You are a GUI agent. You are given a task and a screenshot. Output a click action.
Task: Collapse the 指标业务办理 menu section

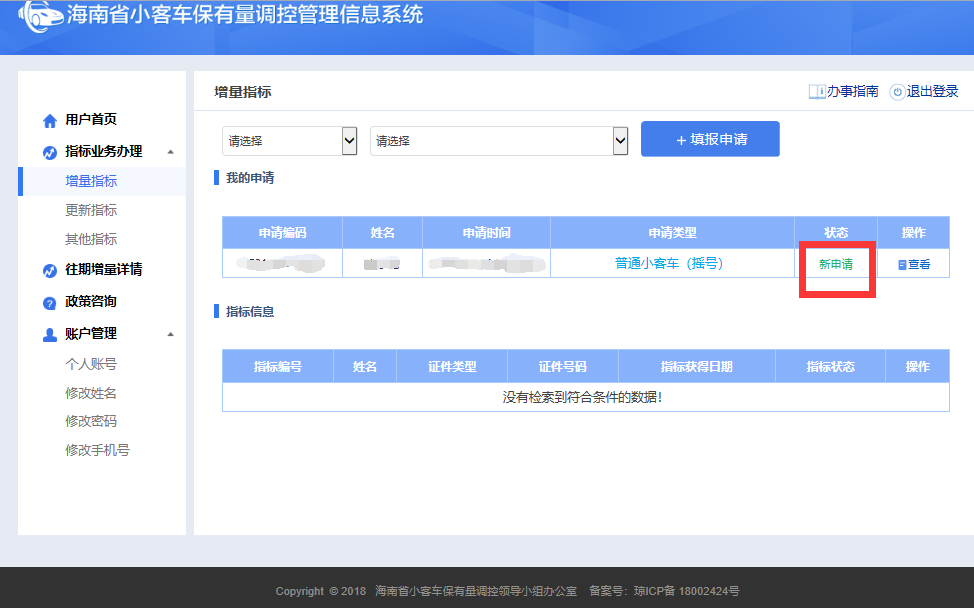pos(170,152)
